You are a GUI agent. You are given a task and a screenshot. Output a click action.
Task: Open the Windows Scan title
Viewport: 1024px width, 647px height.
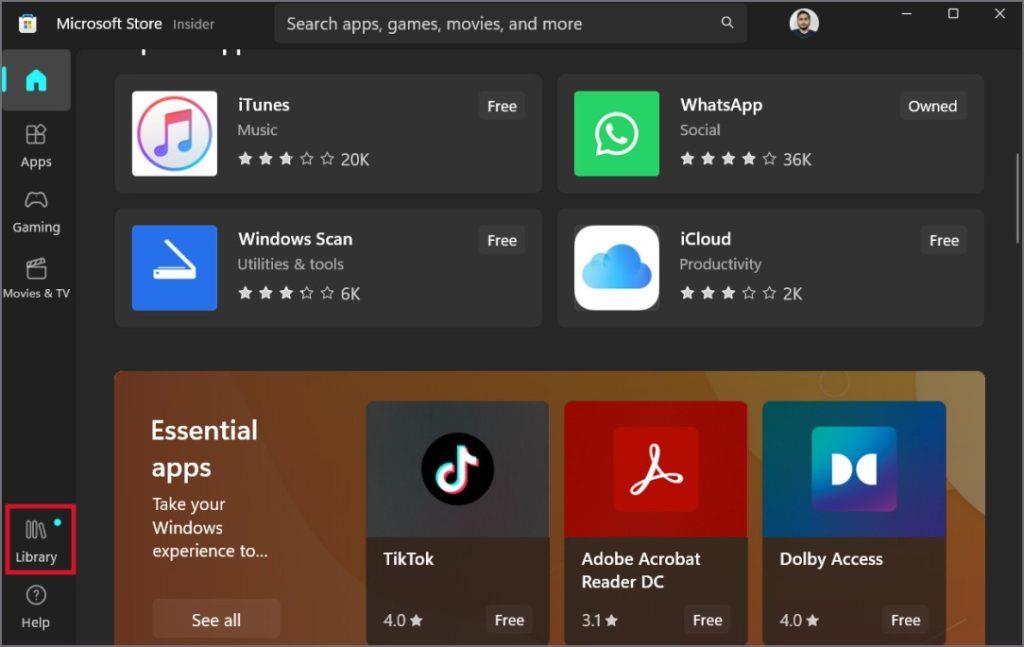click(x=295, y=239)
